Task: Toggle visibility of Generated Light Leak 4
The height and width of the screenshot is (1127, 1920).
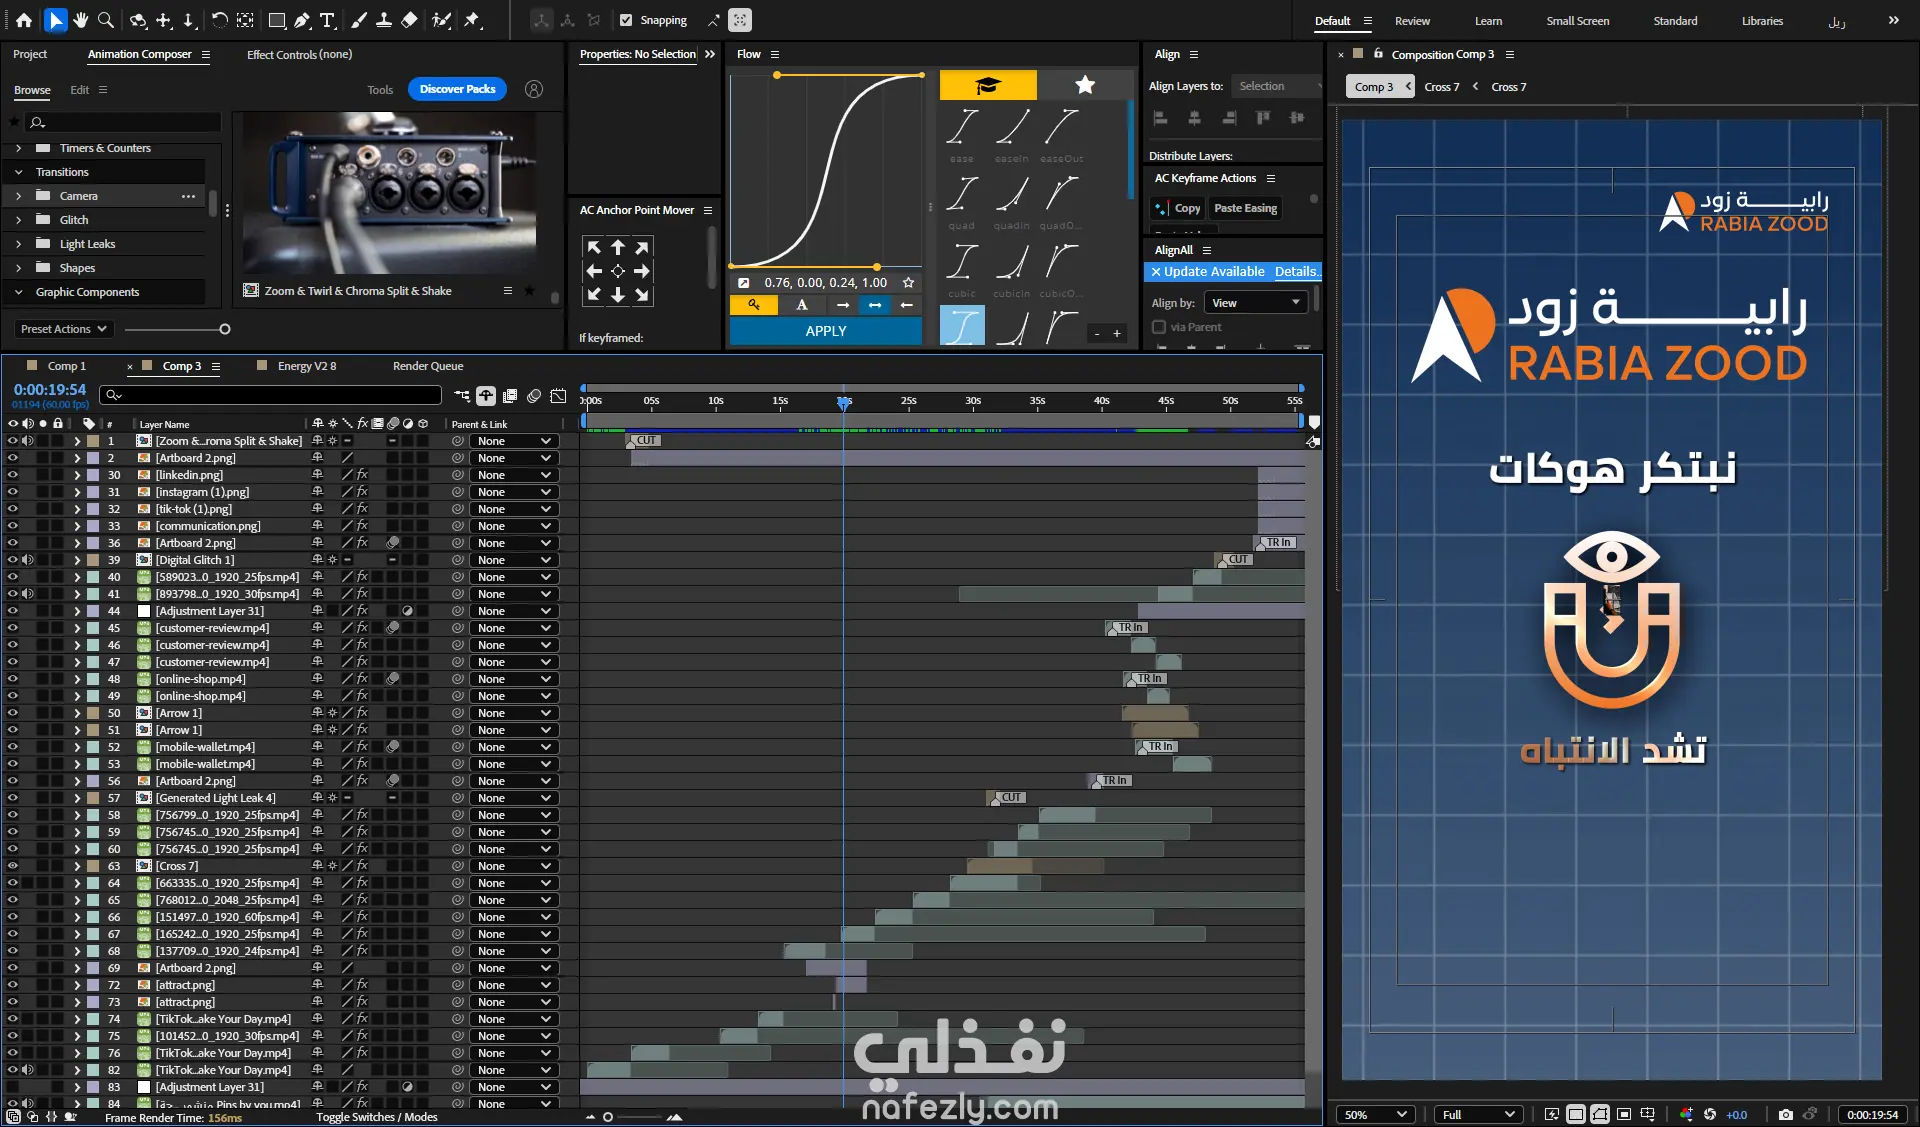Action: click(x=13, y=798)
